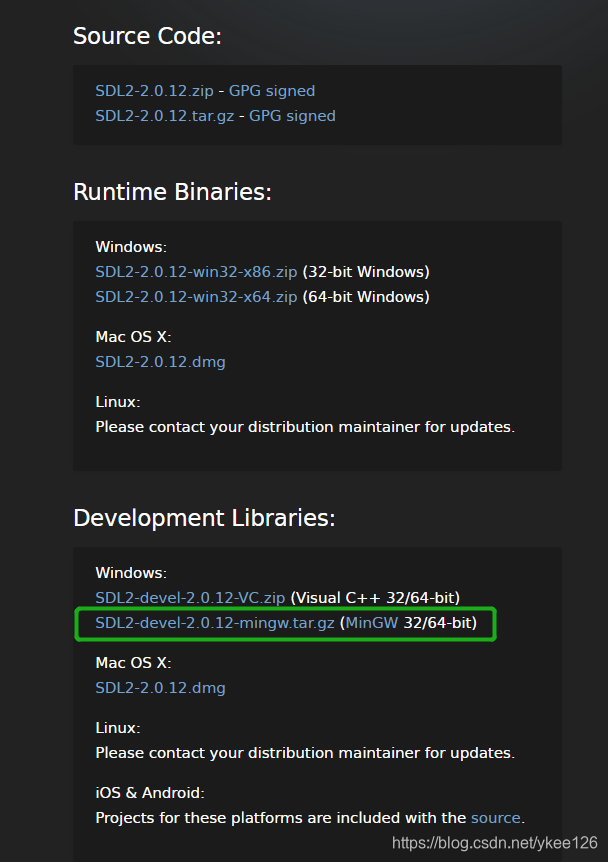Open the MinGW link in parentheses
This screenshot has width=608, height=862.
click(372, 623)
